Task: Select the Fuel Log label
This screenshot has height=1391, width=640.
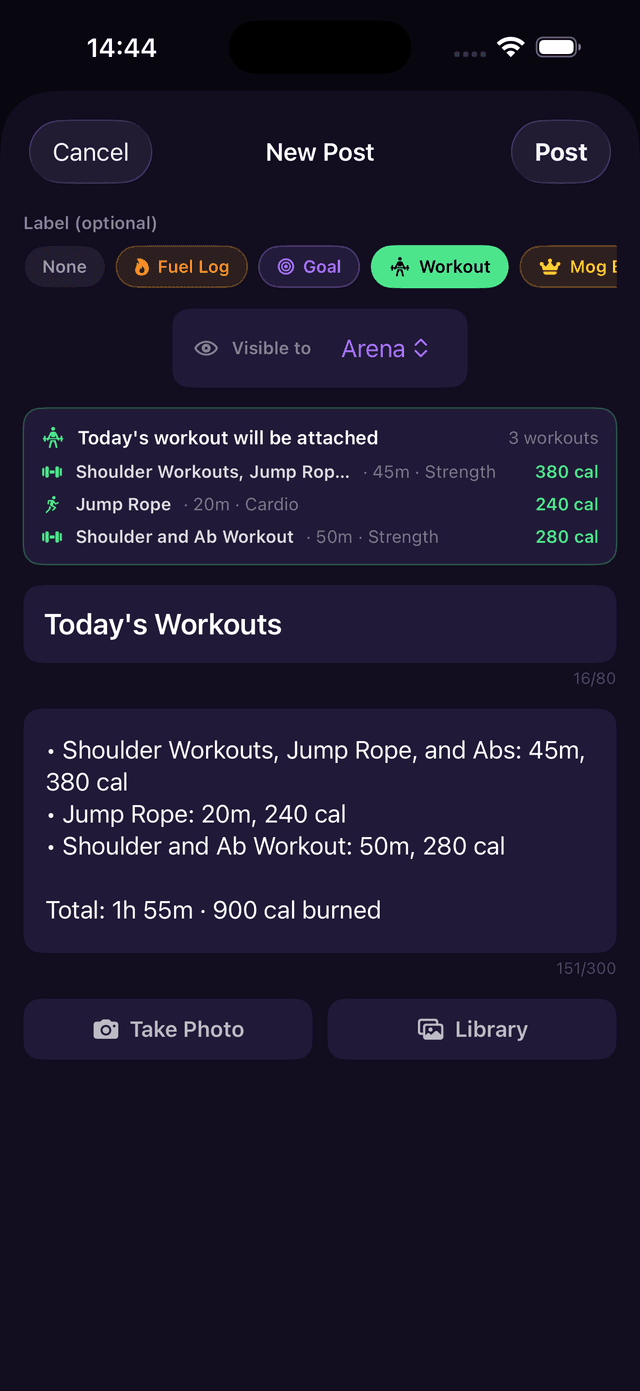Action: click(181, 267)
